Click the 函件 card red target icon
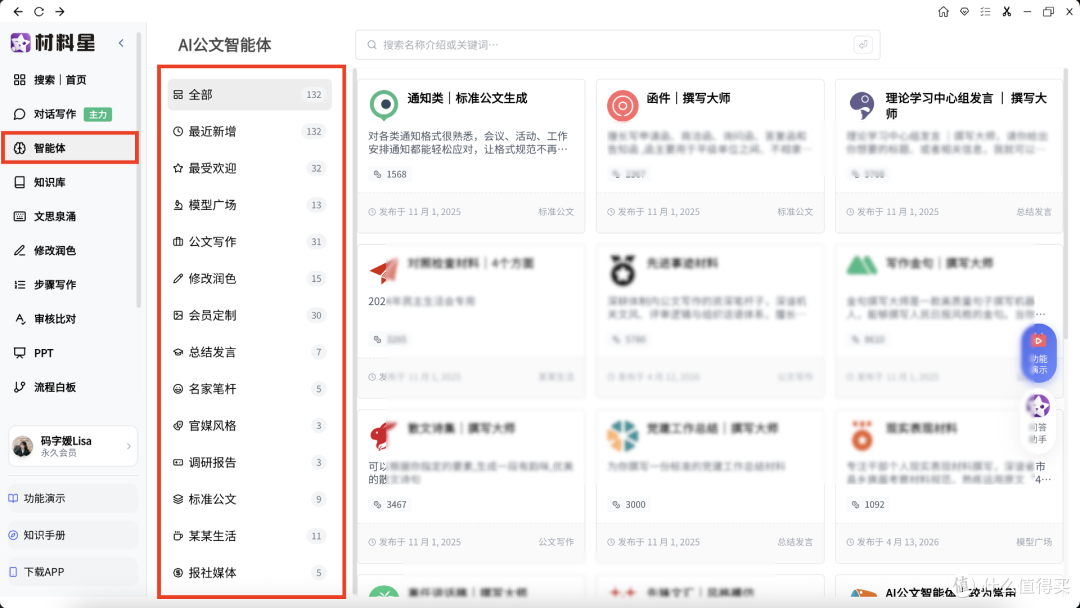This screenshot has height=608, width=1080. tap(623, 106)
